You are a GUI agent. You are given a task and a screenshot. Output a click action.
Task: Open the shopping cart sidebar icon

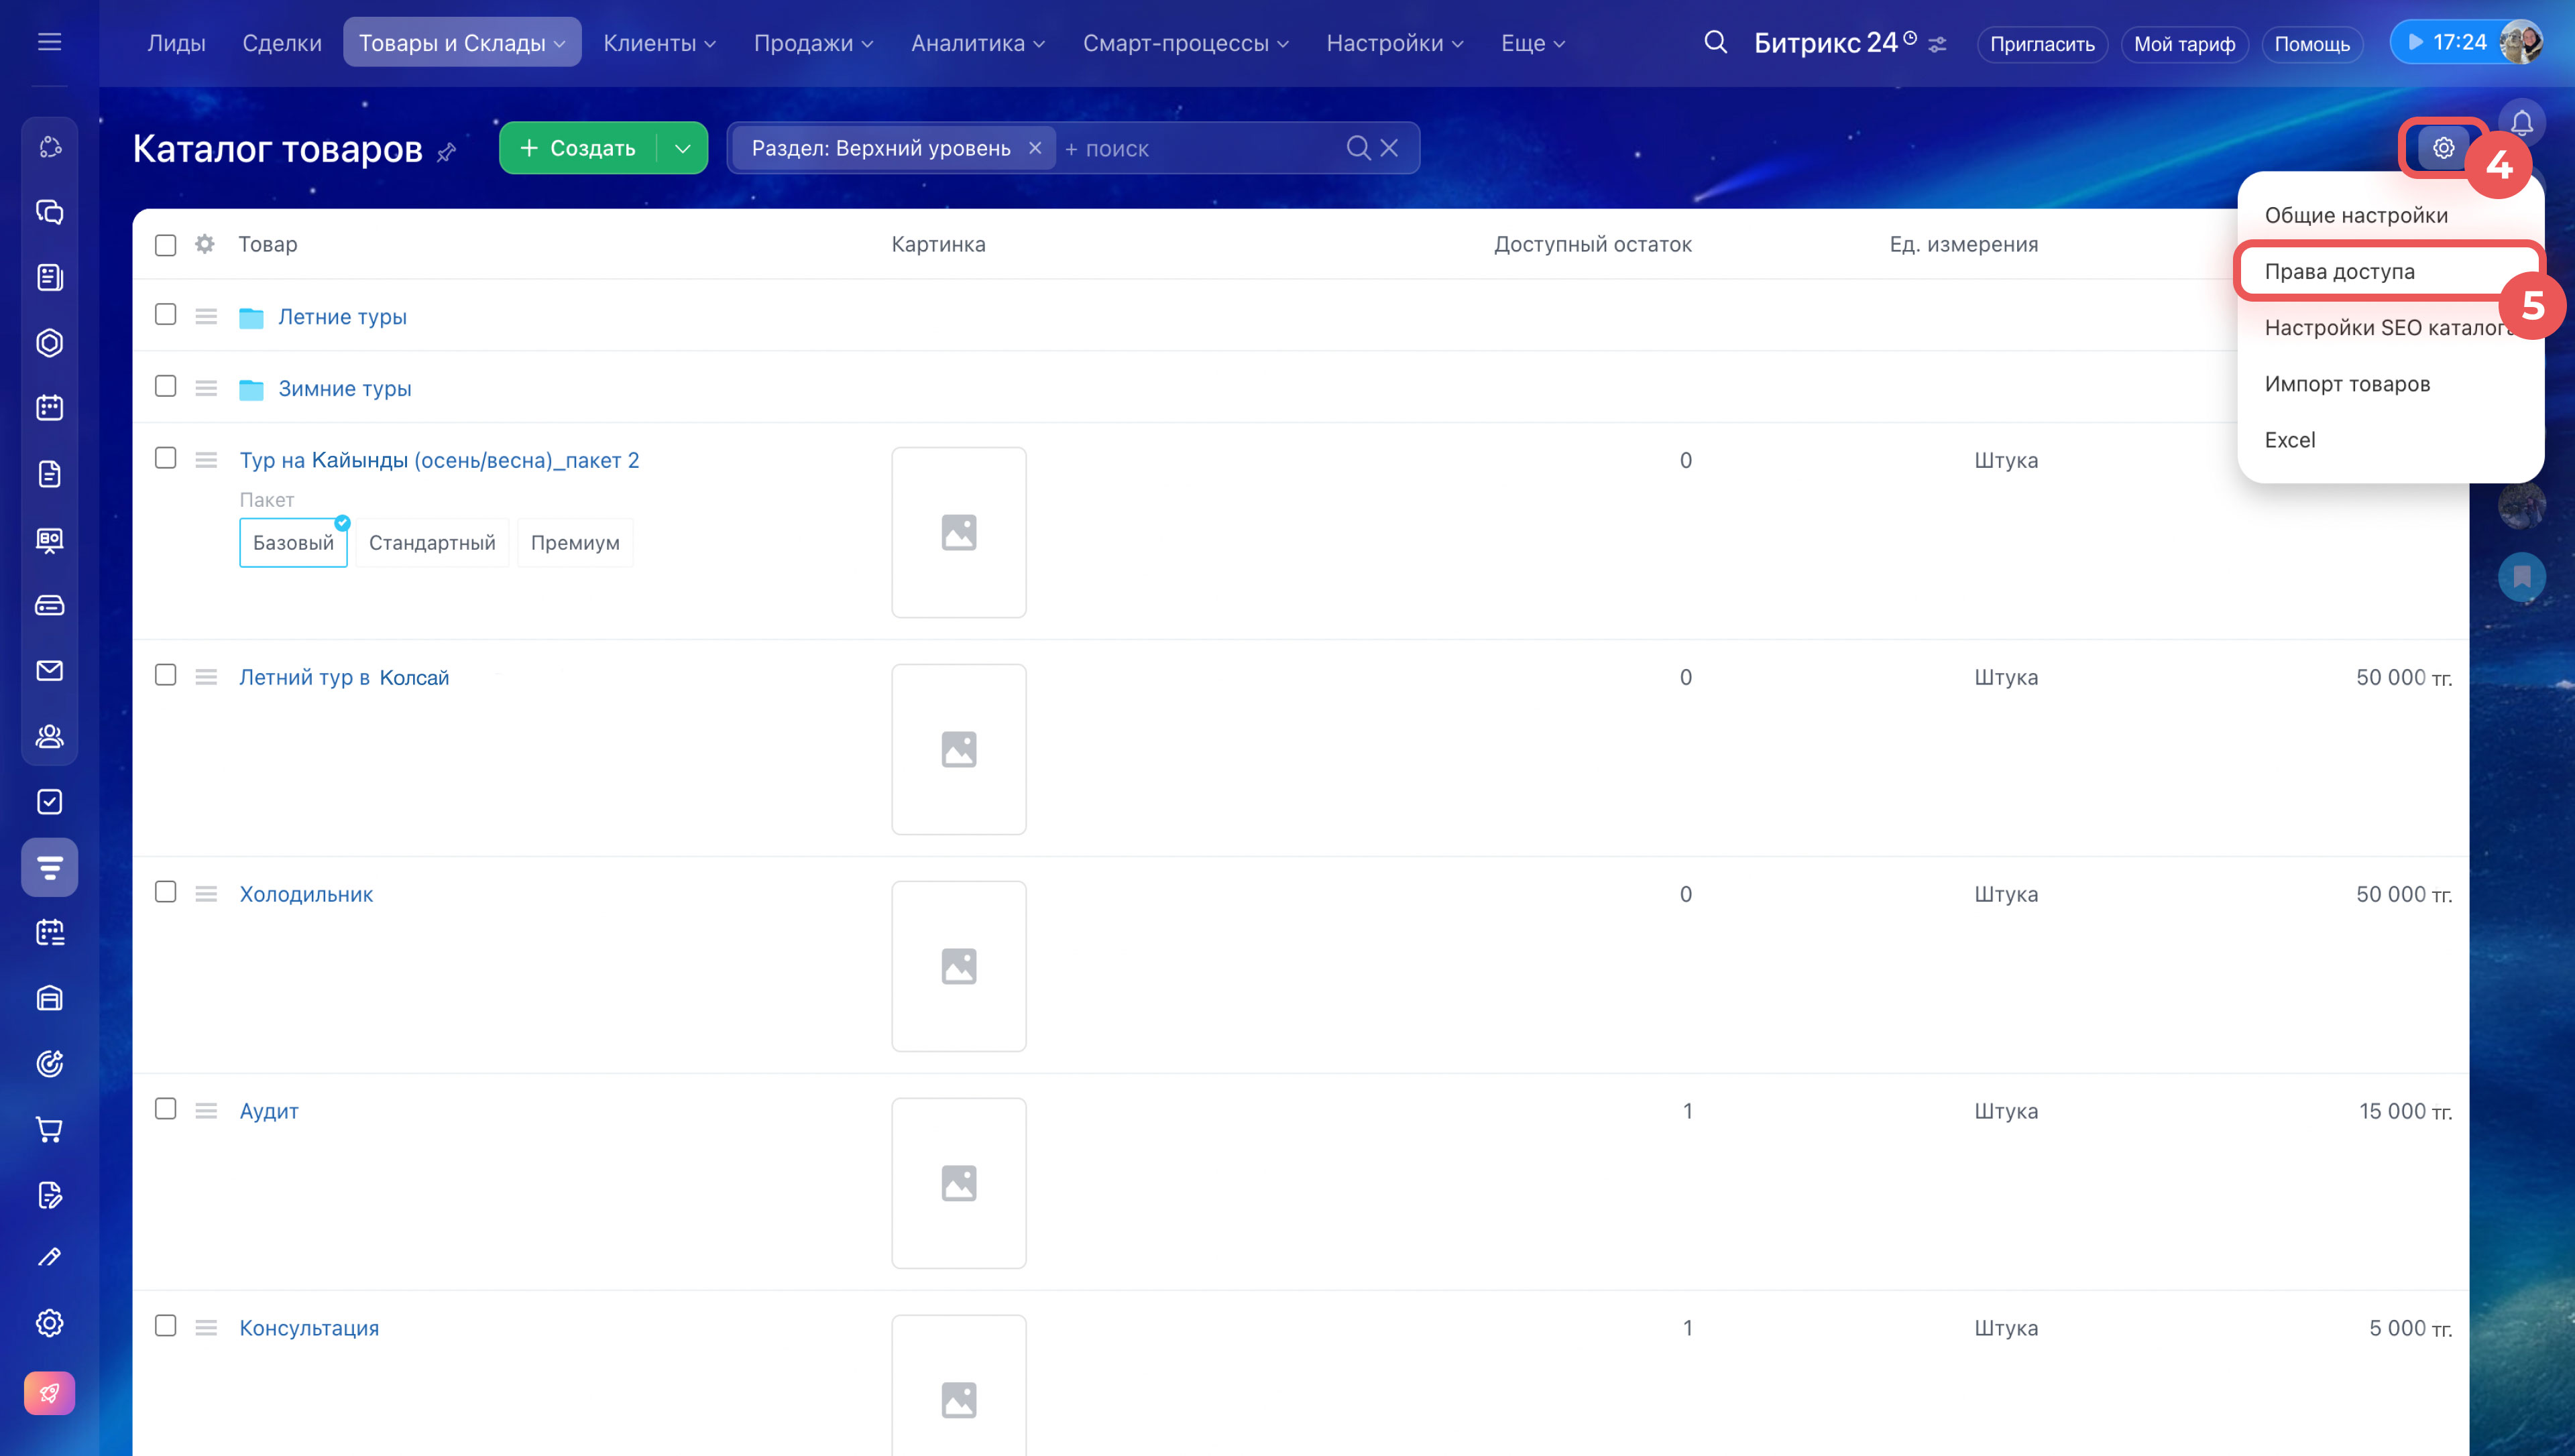pos(49,1129)
